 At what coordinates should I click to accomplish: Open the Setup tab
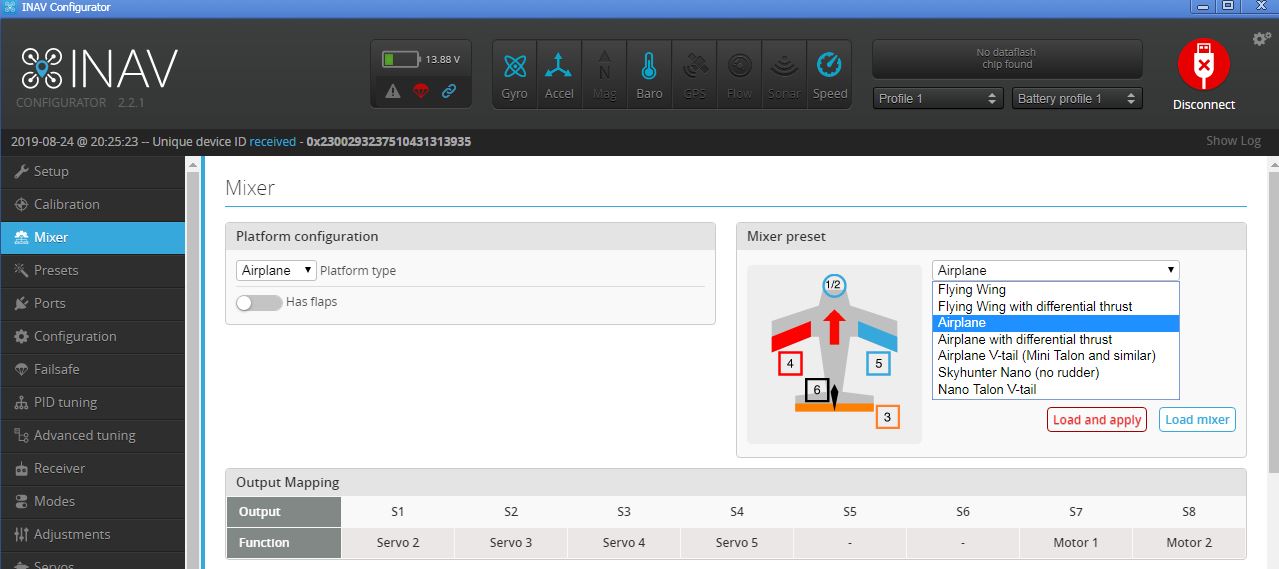(x=93, y=171)
